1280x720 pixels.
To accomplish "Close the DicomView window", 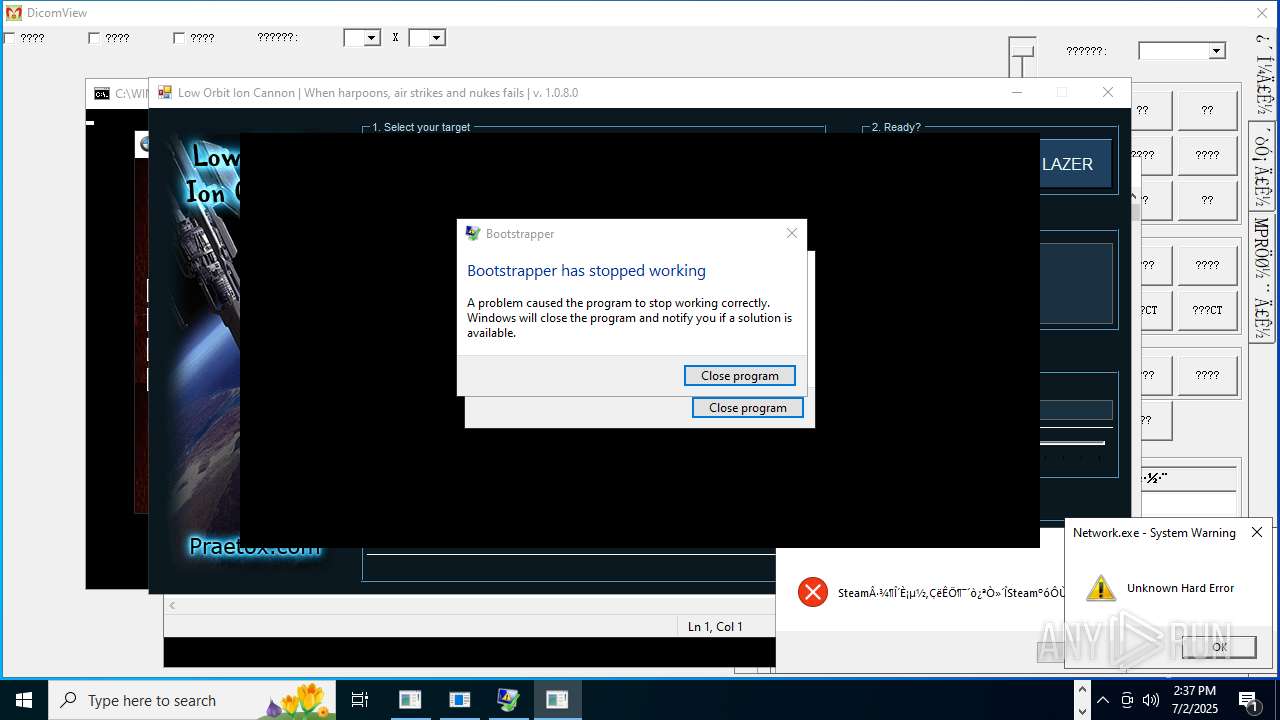I will click(x=1262, y=13).
